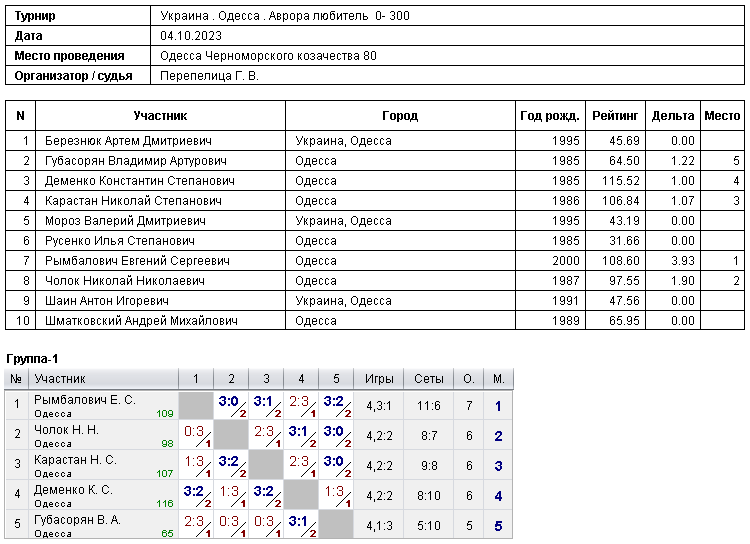Click Деменко's 1:3 score against player 5

pyautogui.click(x=336, y=495)
